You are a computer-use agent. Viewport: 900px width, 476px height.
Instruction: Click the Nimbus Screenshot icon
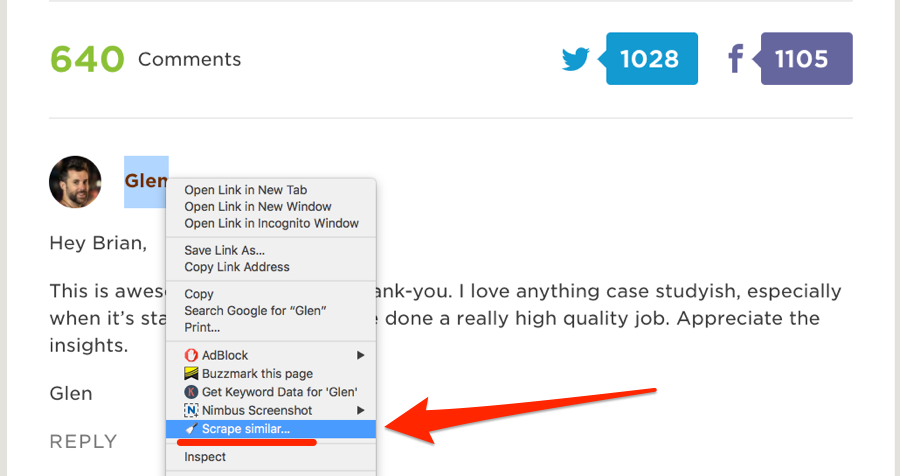(x=192, y=410)
